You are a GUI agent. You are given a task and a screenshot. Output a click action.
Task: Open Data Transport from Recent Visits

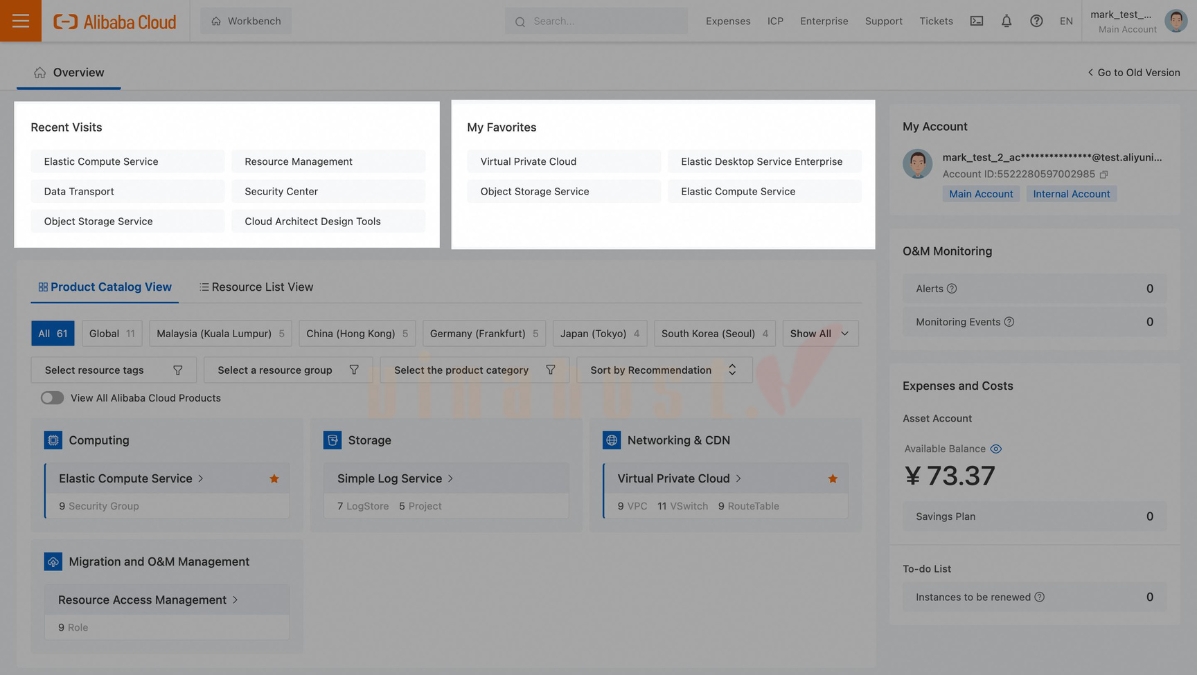pyautogui.click(x=127, y=191)
